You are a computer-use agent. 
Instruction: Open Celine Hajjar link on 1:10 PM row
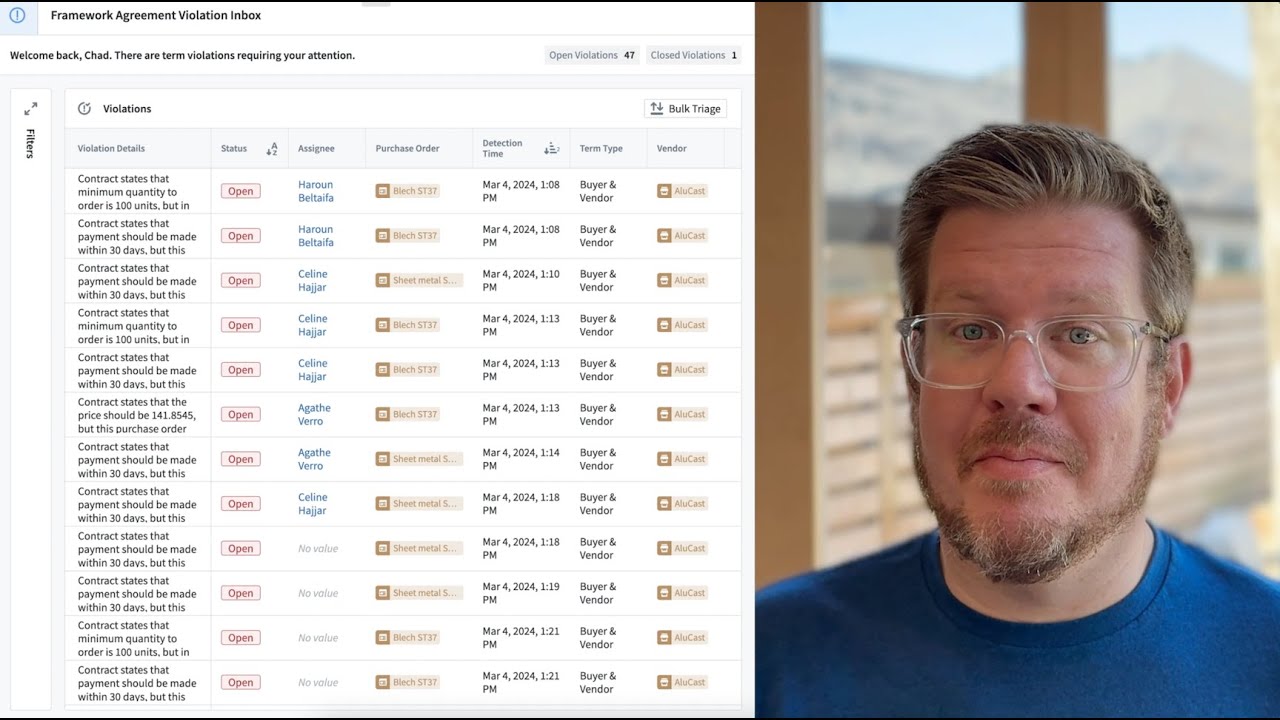[313, 281]
